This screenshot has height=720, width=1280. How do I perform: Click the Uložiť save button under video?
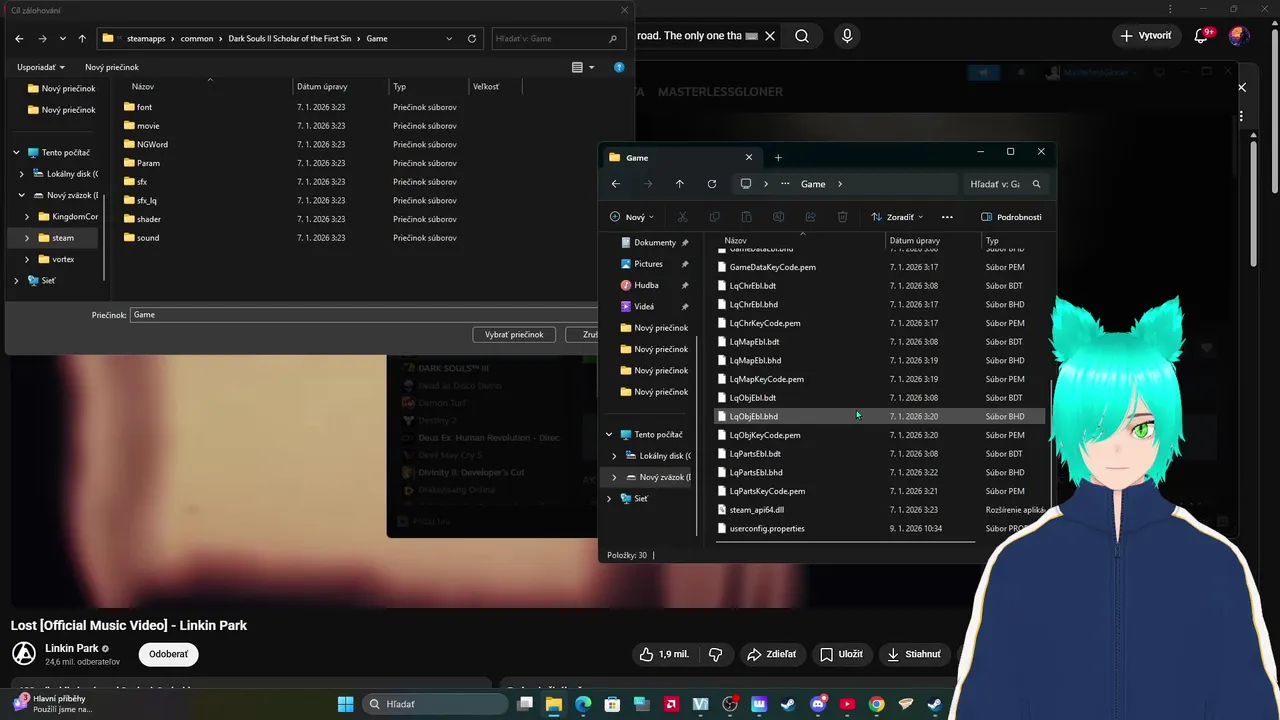(x=841, y=654)
